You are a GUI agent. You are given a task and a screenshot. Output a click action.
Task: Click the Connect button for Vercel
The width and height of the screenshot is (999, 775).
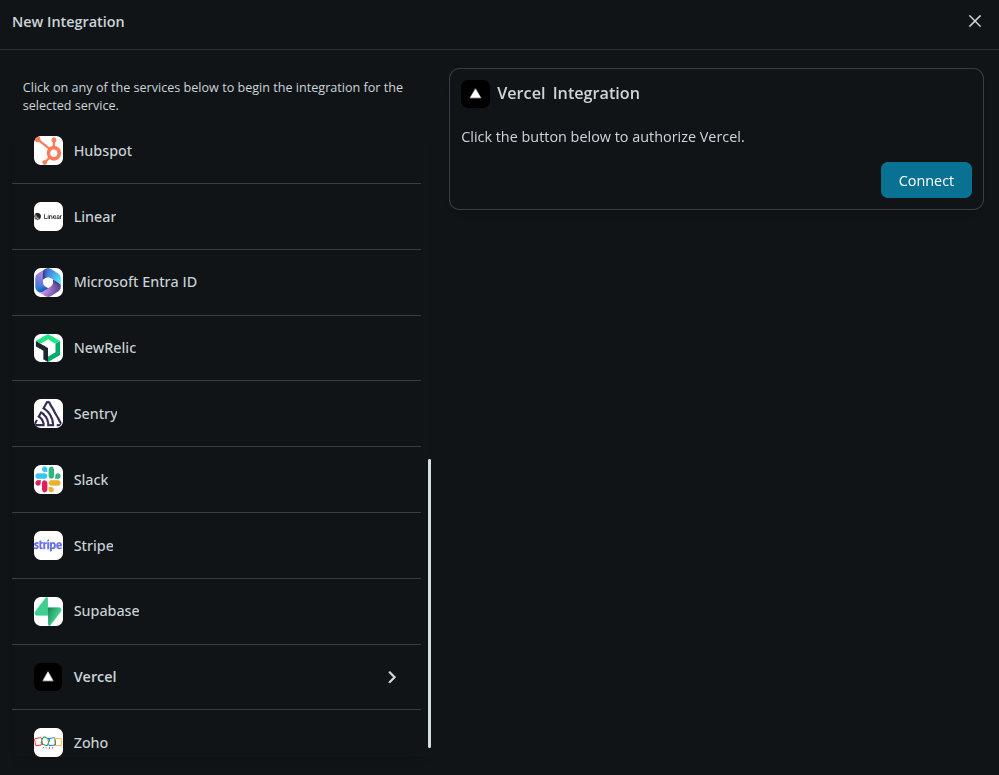pyautogui.click(x=926, y=180)
